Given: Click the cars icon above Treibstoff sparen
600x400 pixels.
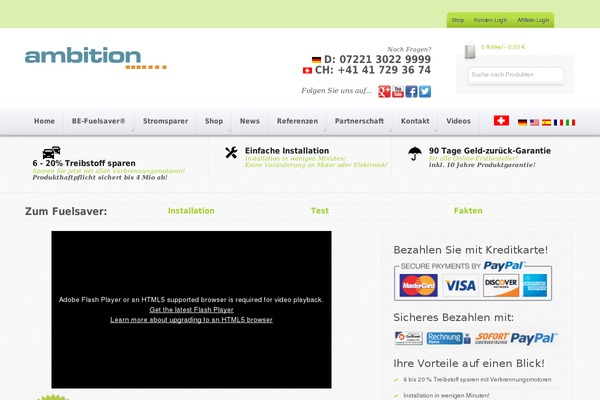Looking at the screenshot, I should pos(51,152).
